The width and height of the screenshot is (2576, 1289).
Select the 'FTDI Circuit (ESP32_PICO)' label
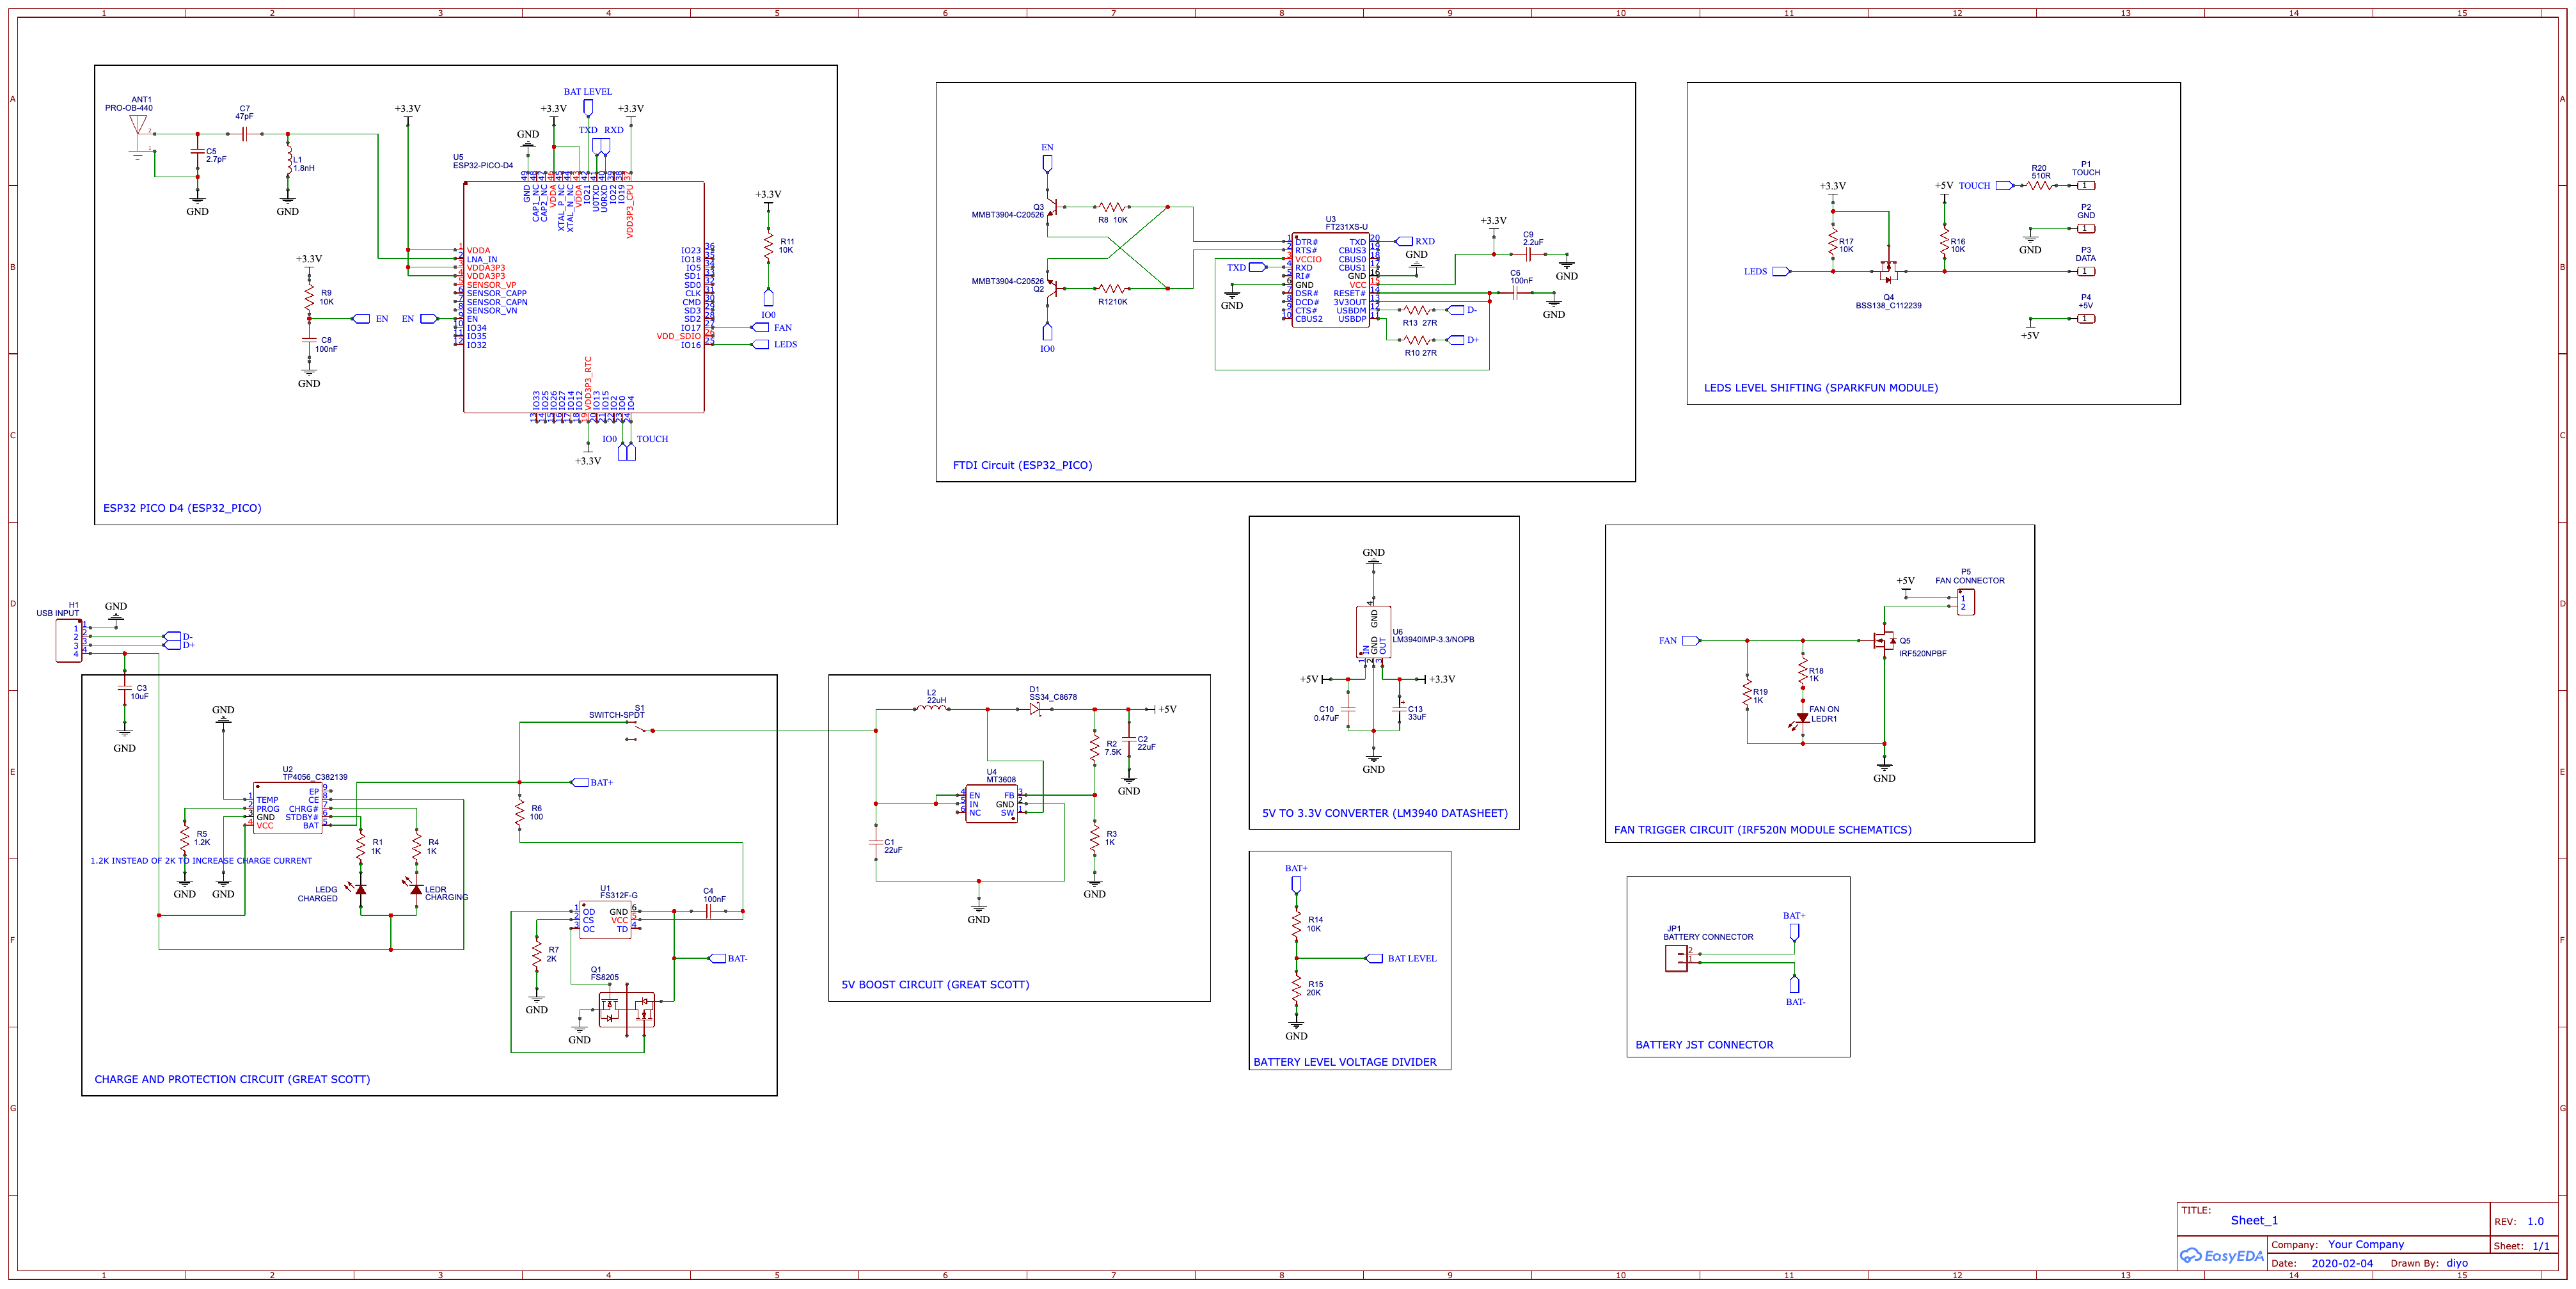tap(1022, 465)
